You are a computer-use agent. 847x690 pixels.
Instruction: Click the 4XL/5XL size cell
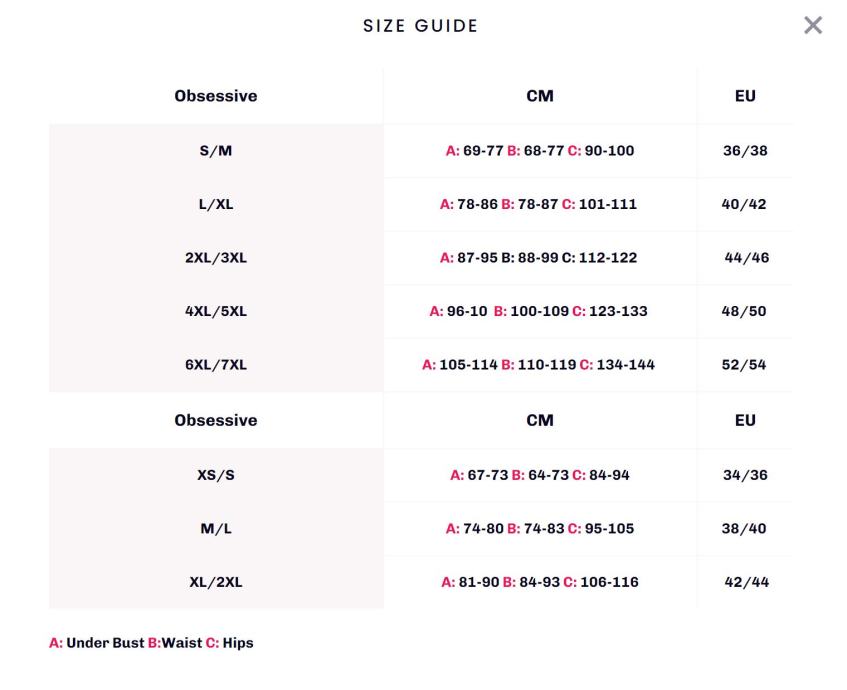click(x=216, y=311)
